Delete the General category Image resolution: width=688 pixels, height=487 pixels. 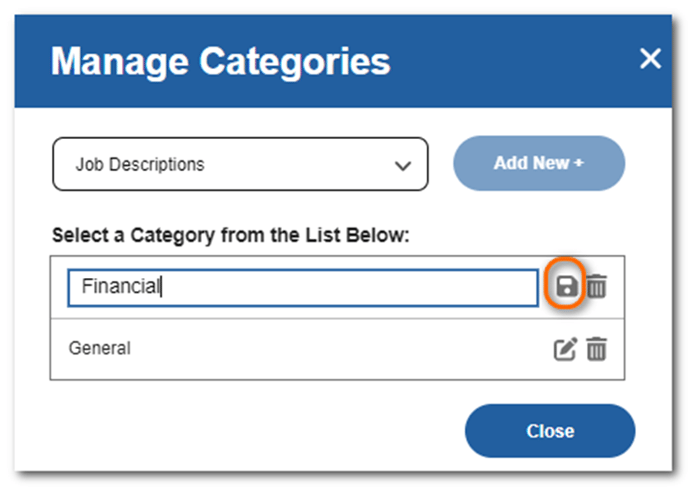[597, 349]
